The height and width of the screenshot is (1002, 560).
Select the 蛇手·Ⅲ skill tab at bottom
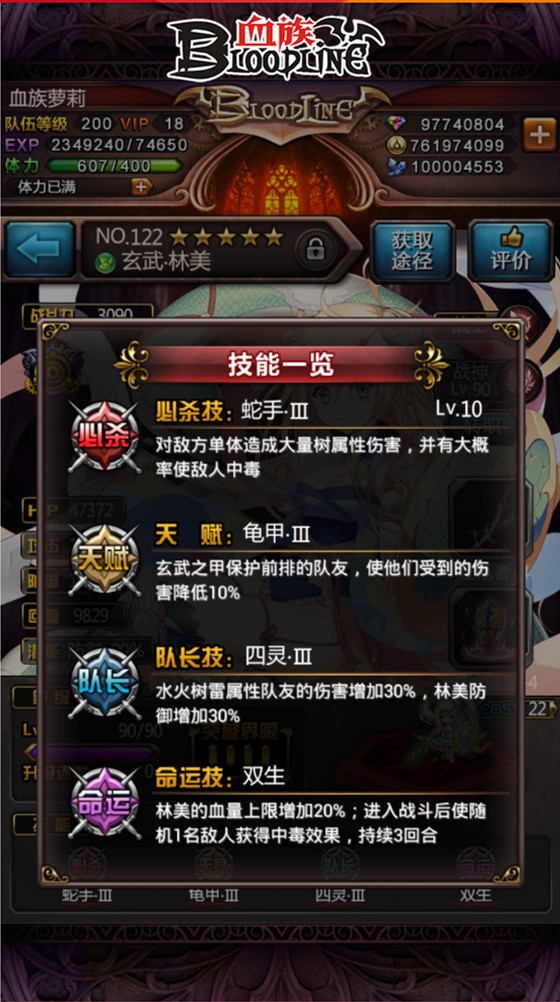coord(88,895)
